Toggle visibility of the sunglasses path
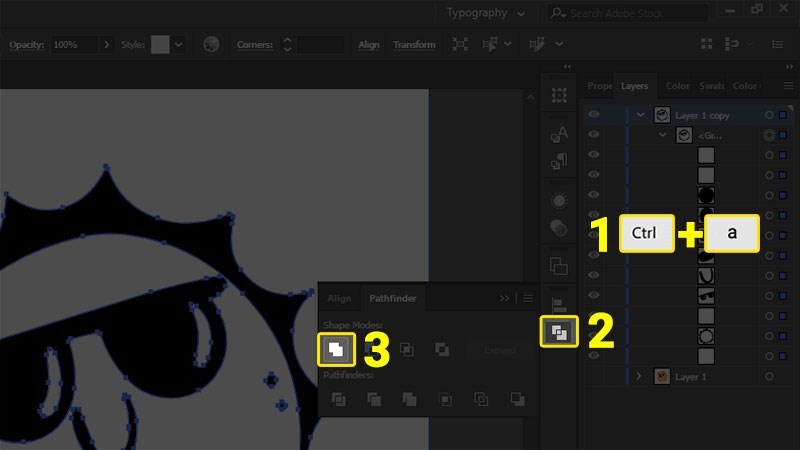Viewport: 800px width, 450px height. 594,295
